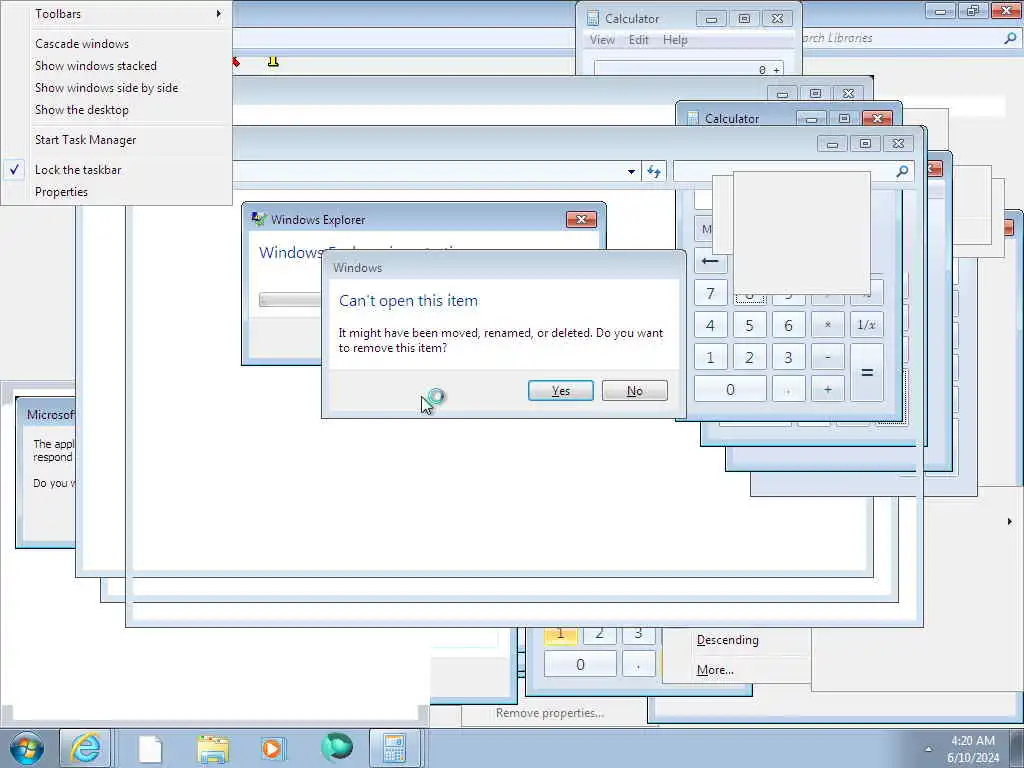Open the taskbar clock showing 4:20 AM
Image resolution: width=1024 pixels, height=768 pixels.
click(x=973, y=749)
